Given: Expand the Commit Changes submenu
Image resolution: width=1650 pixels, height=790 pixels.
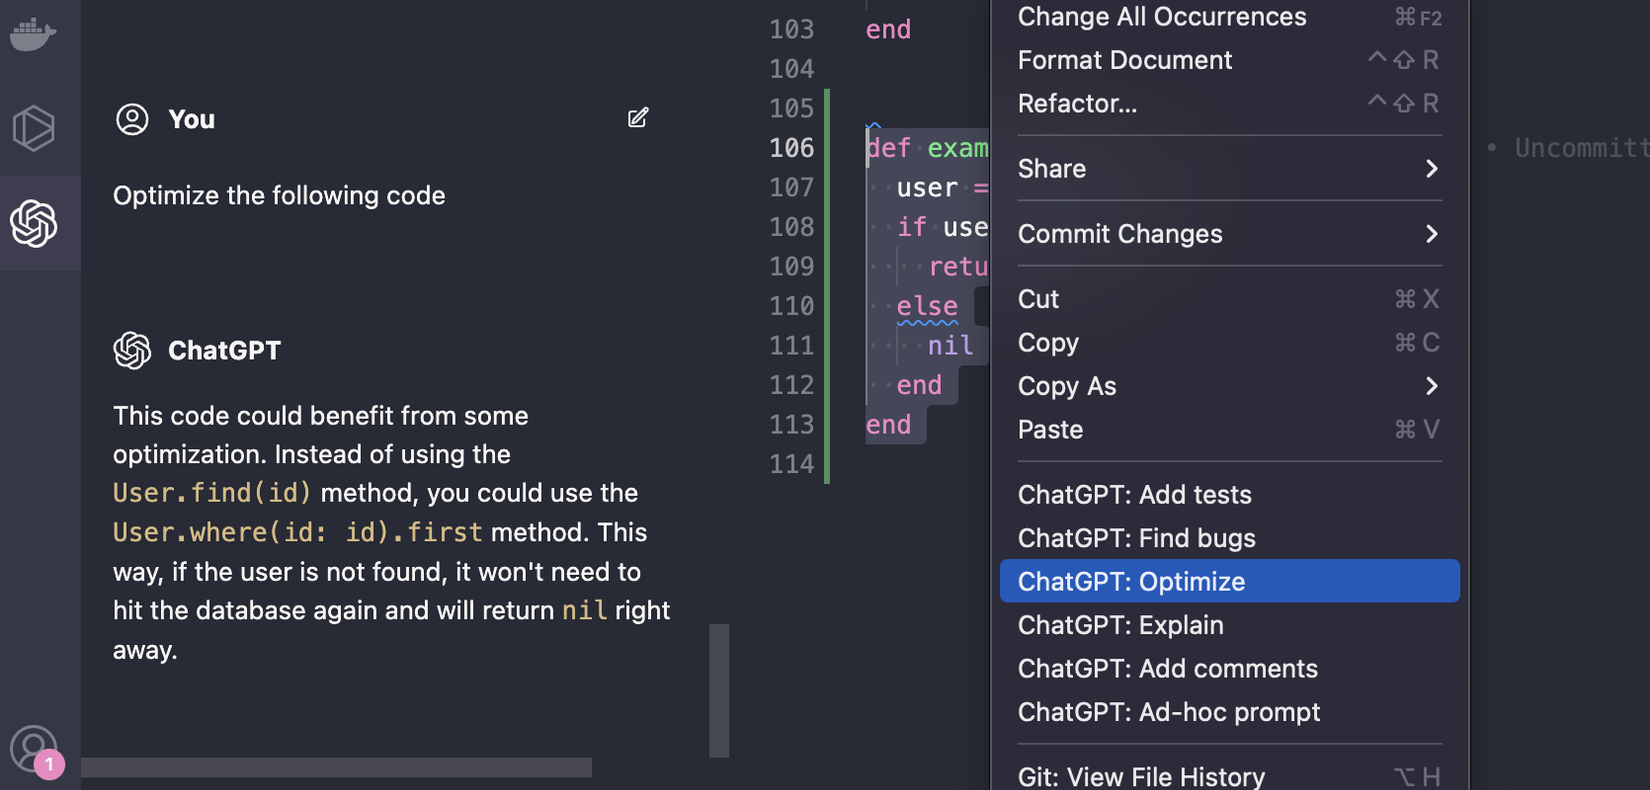Looking at the screenshot, I should pos(1229,234).
